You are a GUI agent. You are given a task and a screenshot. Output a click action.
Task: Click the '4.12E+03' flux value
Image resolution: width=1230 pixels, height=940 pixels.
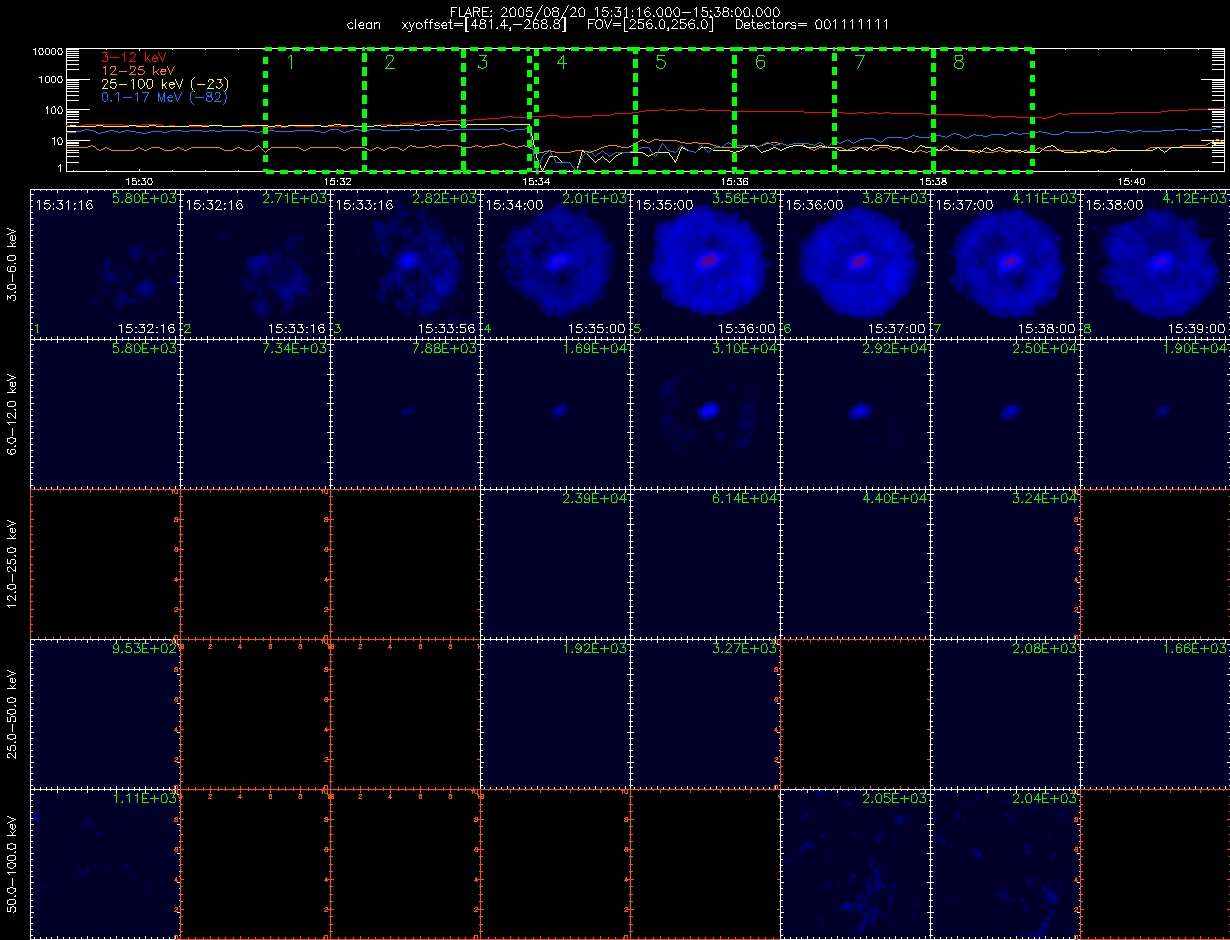[x=1195, y=199]
